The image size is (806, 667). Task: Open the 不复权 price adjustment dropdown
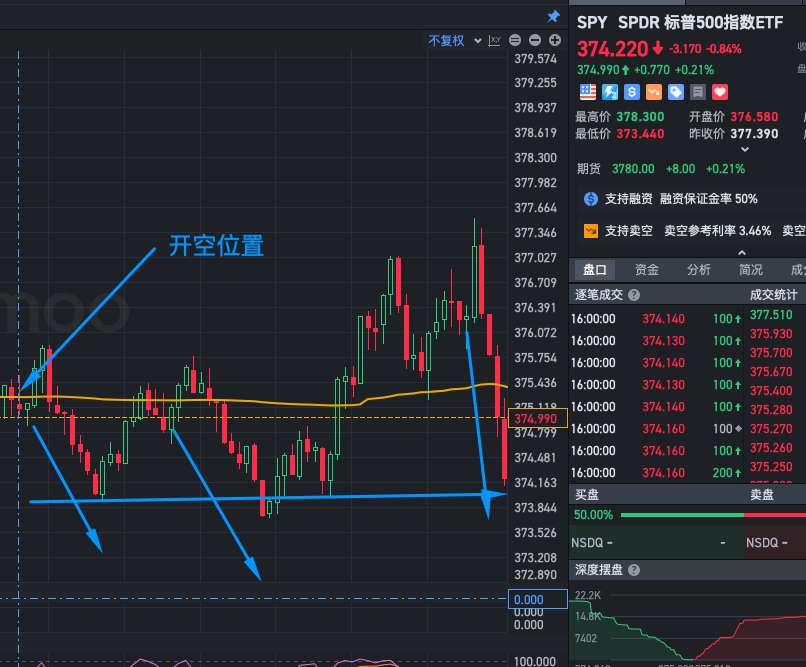[454, 41]
